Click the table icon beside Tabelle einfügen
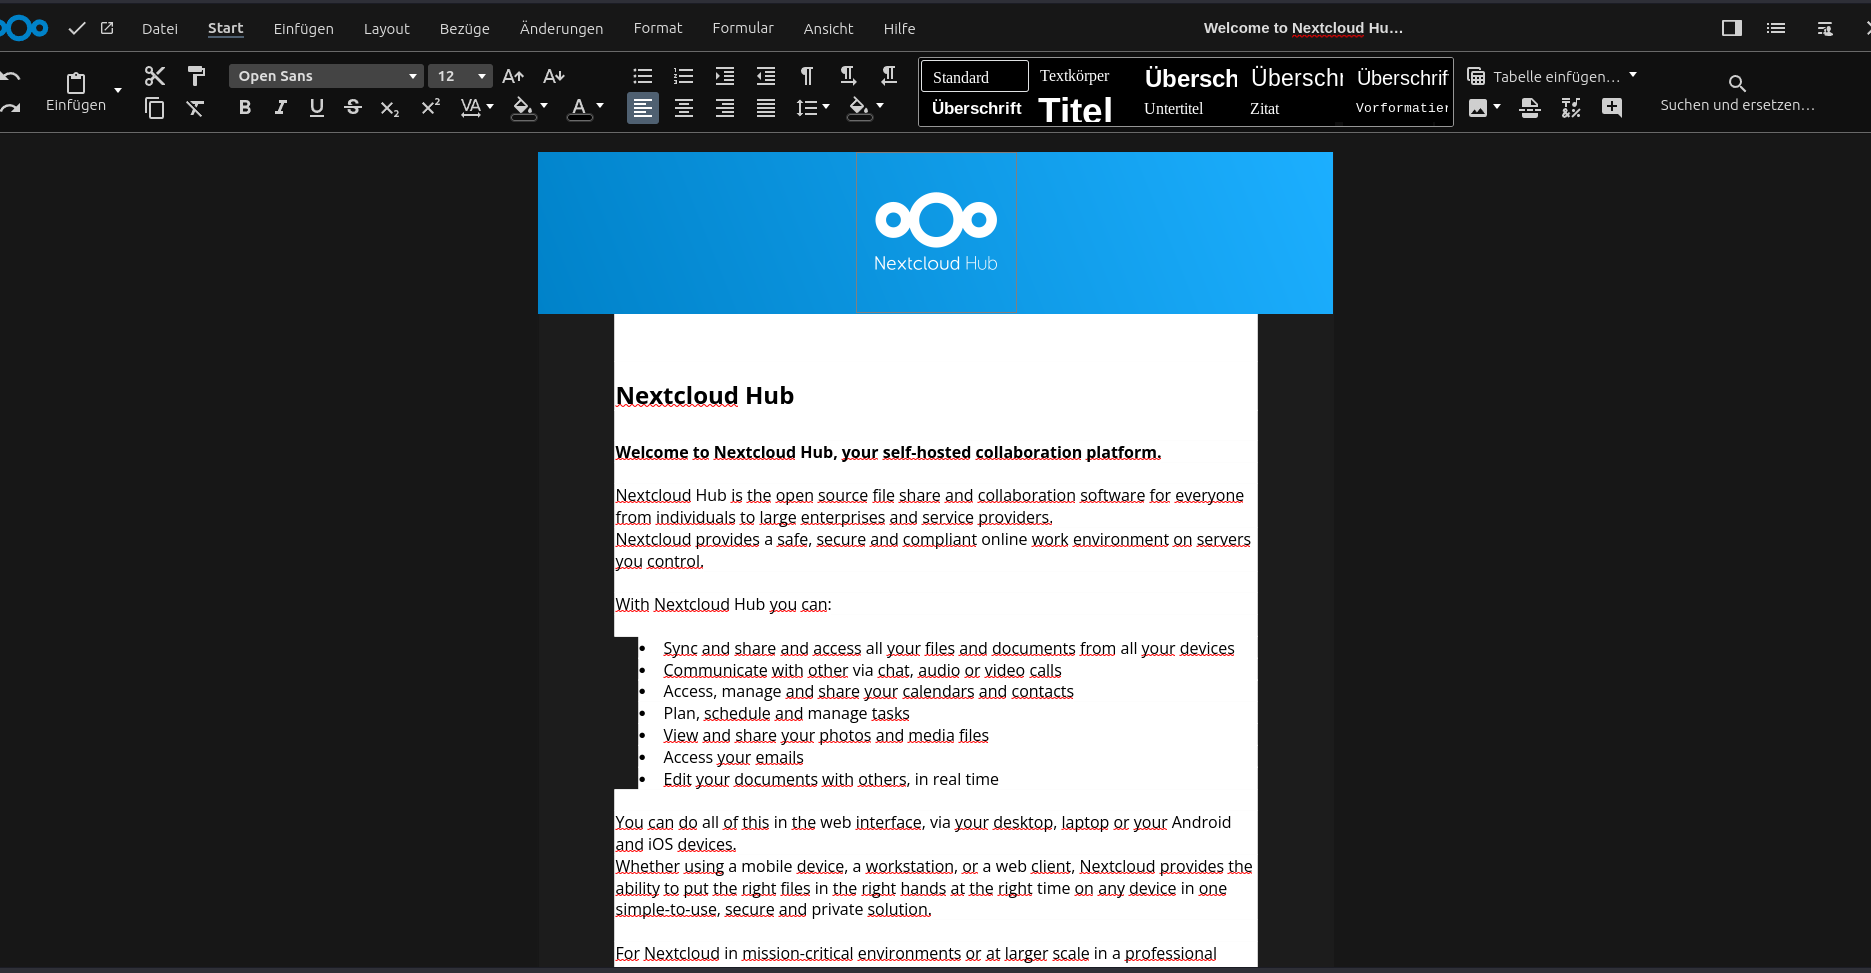The image size is (1871, 973). pos(1476,76)
